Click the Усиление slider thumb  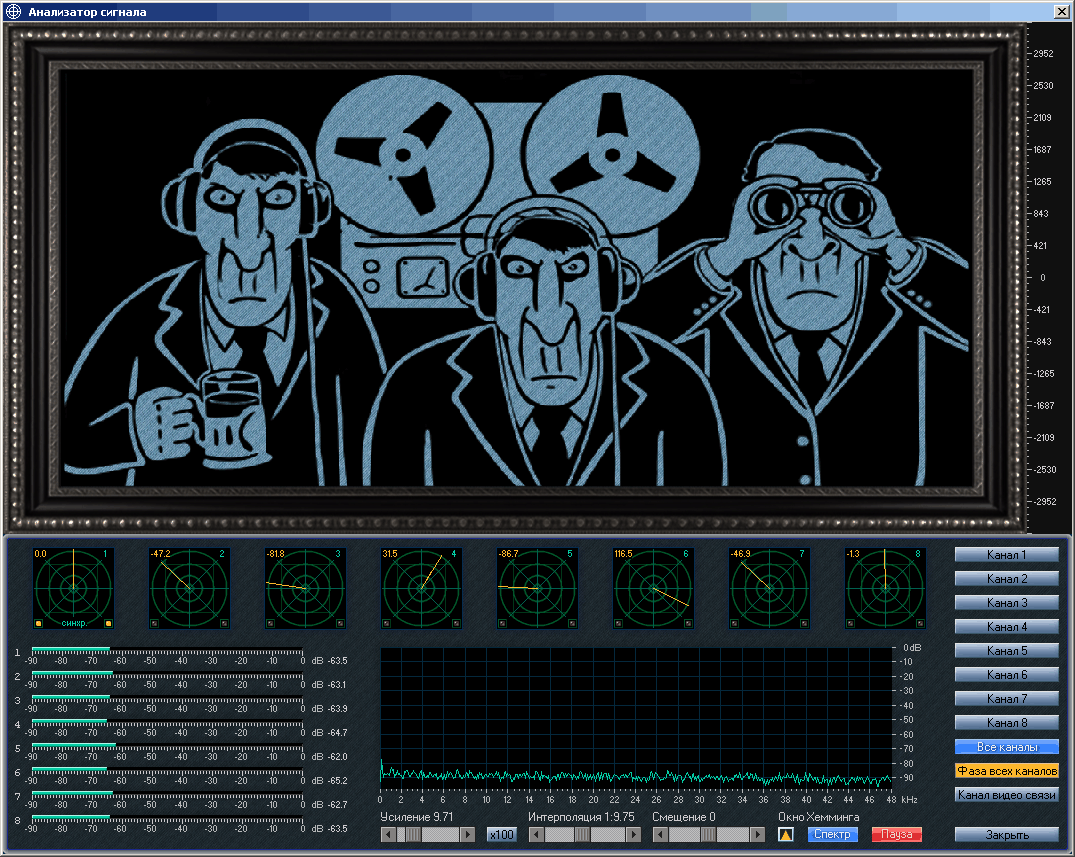tap(413, 834)
